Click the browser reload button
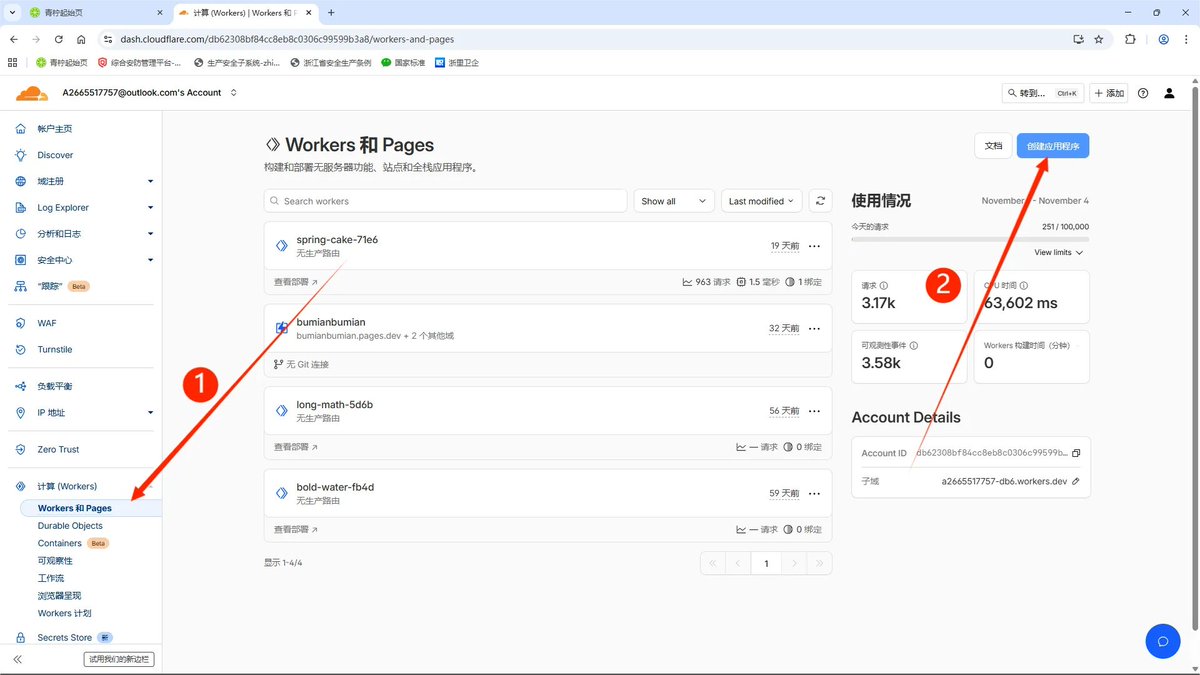1200x675 pixels. tap(59, 39)
